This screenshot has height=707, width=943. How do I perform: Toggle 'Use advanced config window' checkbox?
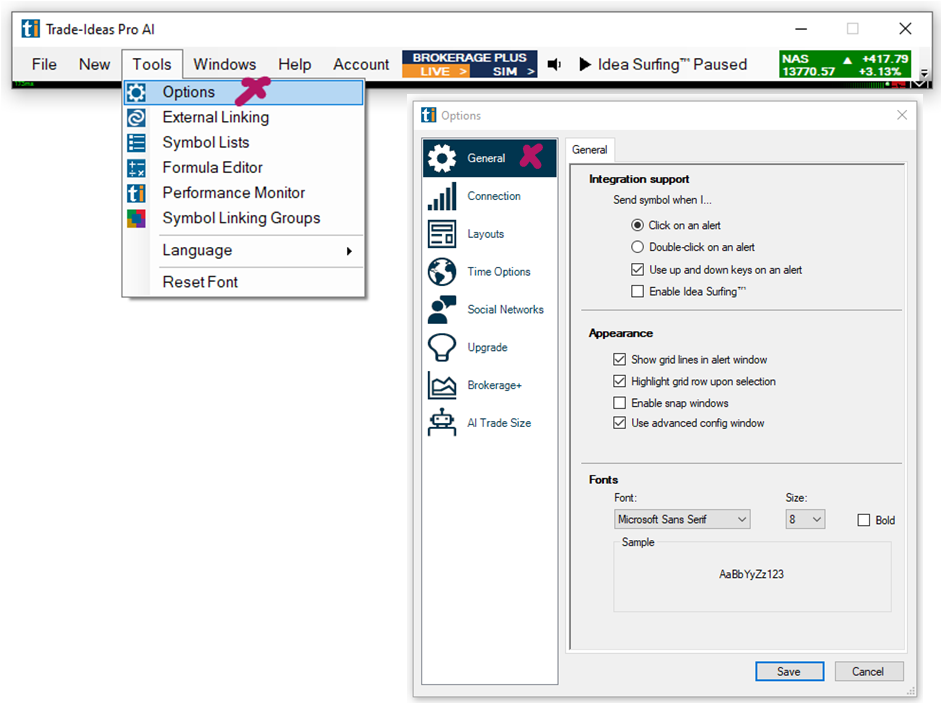coord(619,423)
